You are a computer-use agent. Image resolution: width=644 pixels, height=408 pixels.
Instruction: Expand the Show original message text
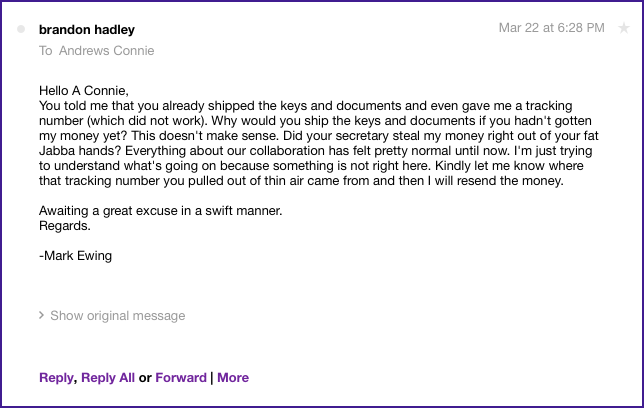(117, 316)
